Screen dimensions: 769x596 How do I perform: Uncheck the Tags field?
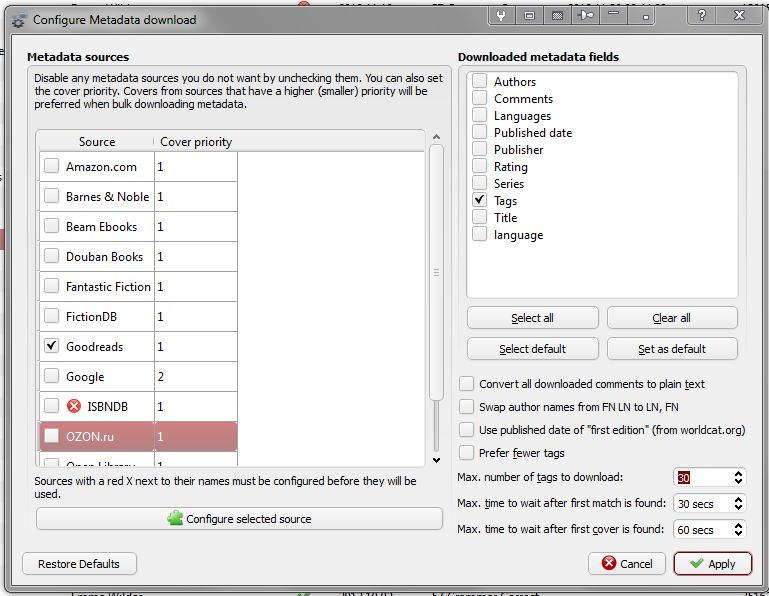coord(480,200)
